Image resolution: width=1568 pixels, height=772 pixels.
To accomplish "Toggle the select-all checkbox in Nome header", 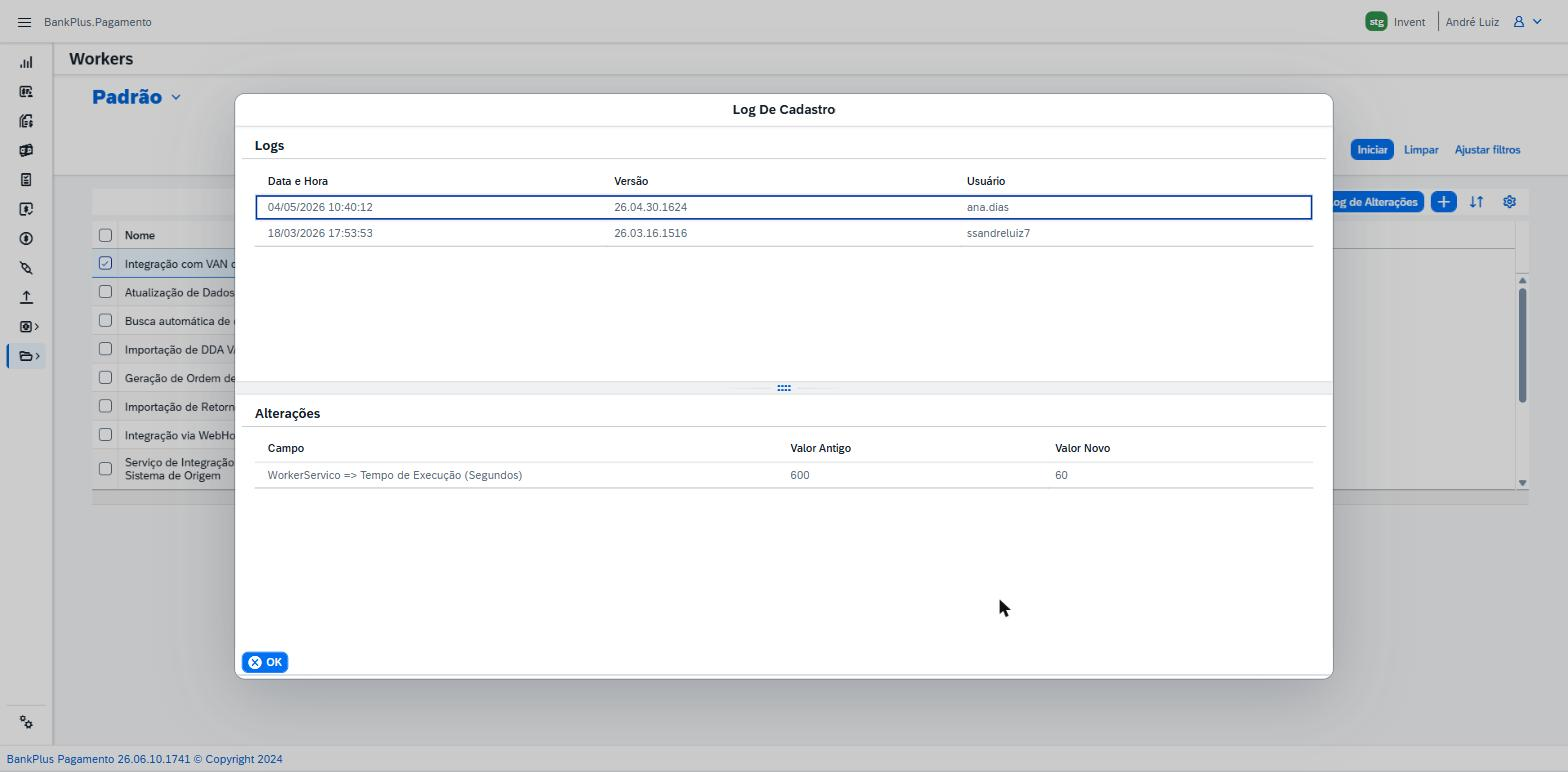I will click(x=105, y=235).
